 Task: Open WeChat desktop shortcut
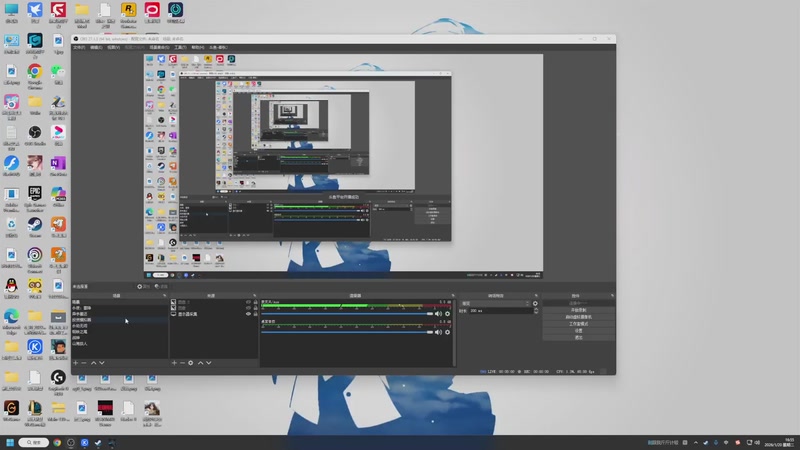[58, 74]
